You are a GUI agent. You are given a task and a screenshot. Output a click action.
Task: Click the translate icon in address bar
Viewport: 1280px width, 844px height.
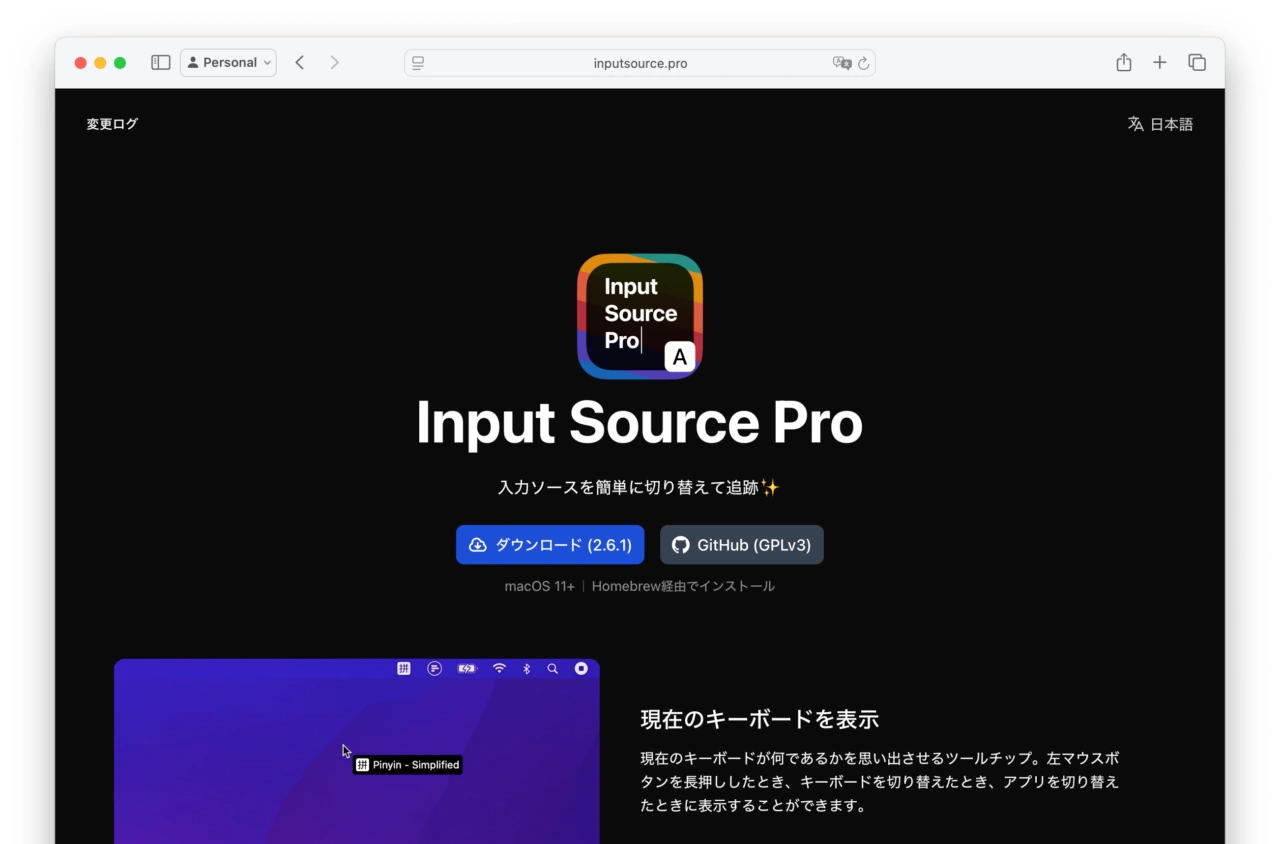(842, 63)
